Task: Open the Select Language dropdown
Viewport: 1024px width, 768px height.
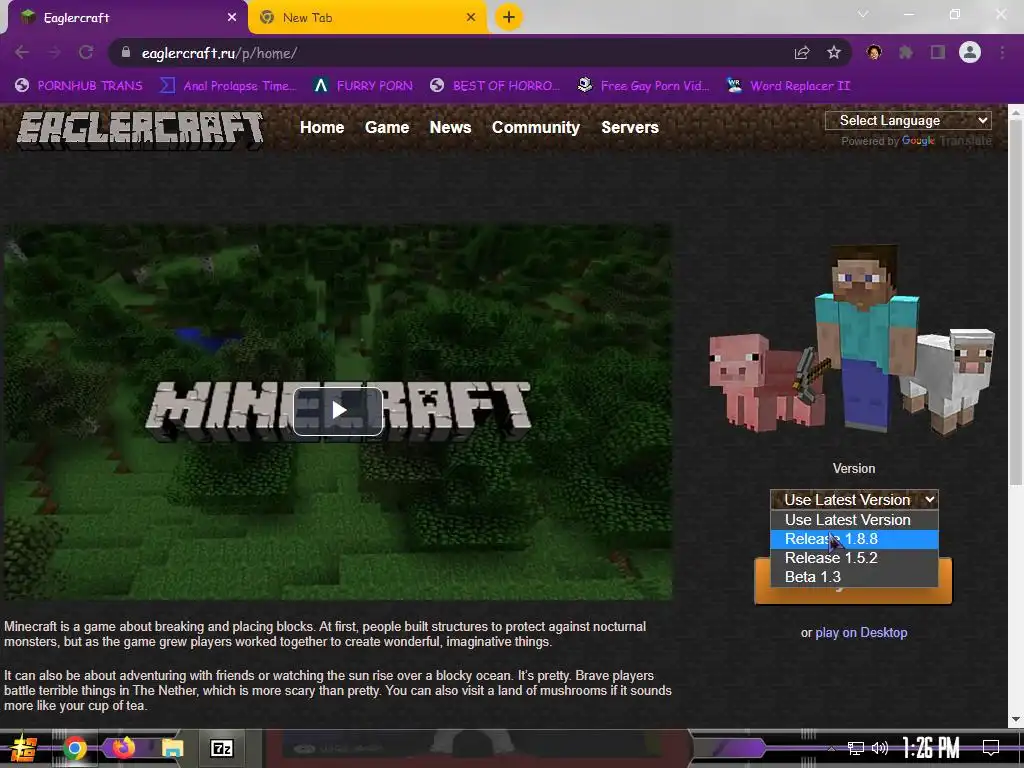Action: tap(908, 120)
